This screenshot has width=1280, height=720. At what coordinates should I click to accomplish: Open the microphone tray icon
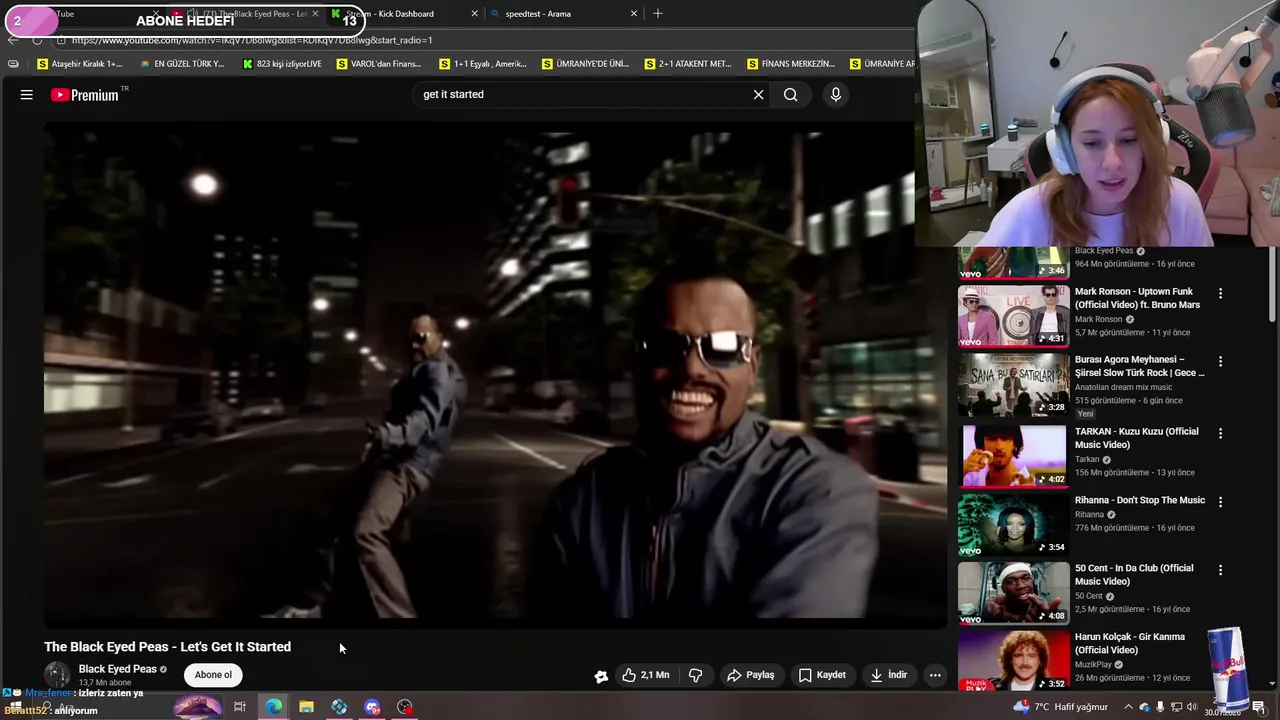click(x=1160, y=707)
